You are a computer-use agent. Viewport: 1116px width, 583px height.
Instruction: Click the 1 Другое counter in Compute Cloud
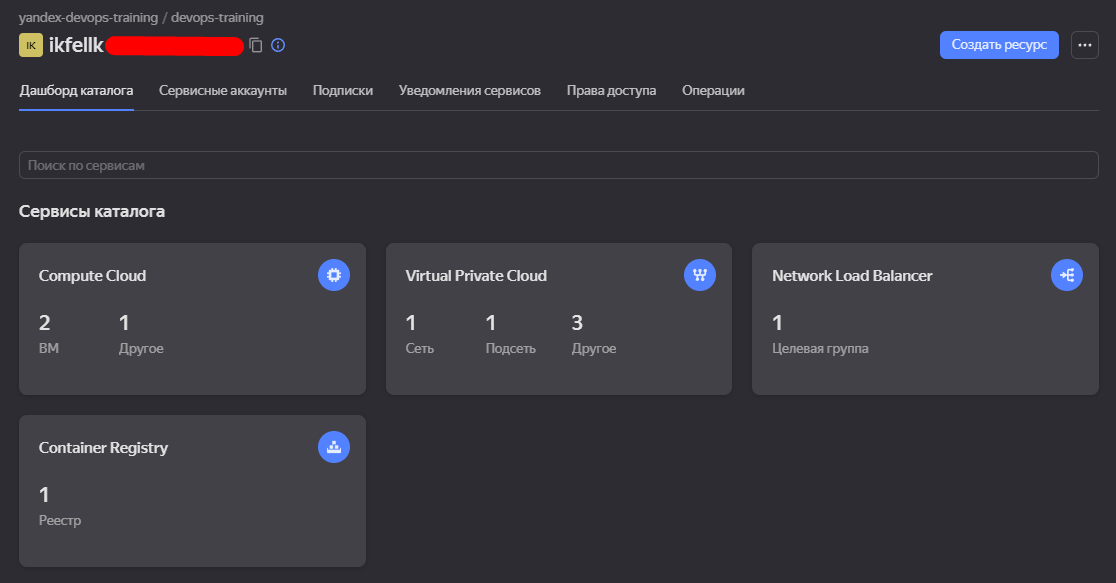coord(141,334)
